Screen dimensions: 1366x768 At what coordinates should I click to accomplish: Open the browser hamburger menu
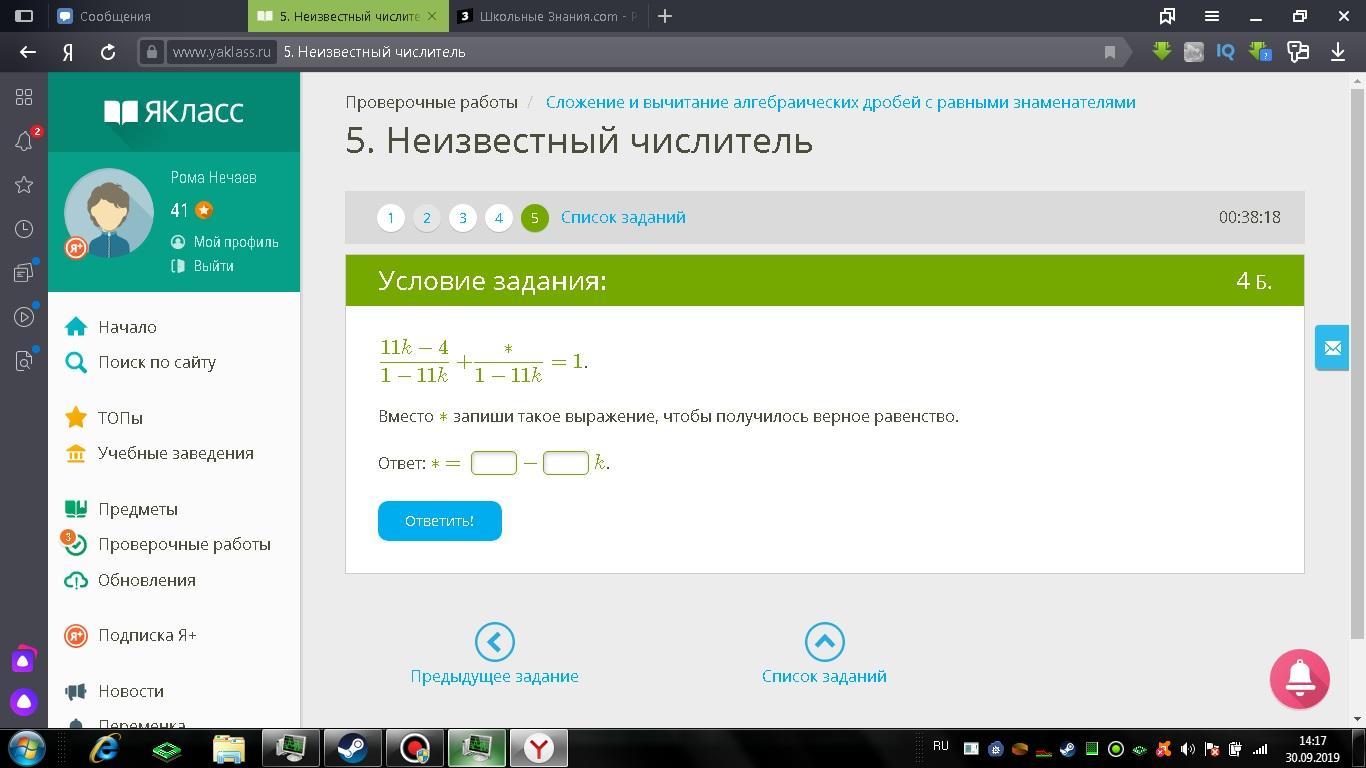[x=1212, y=16]
